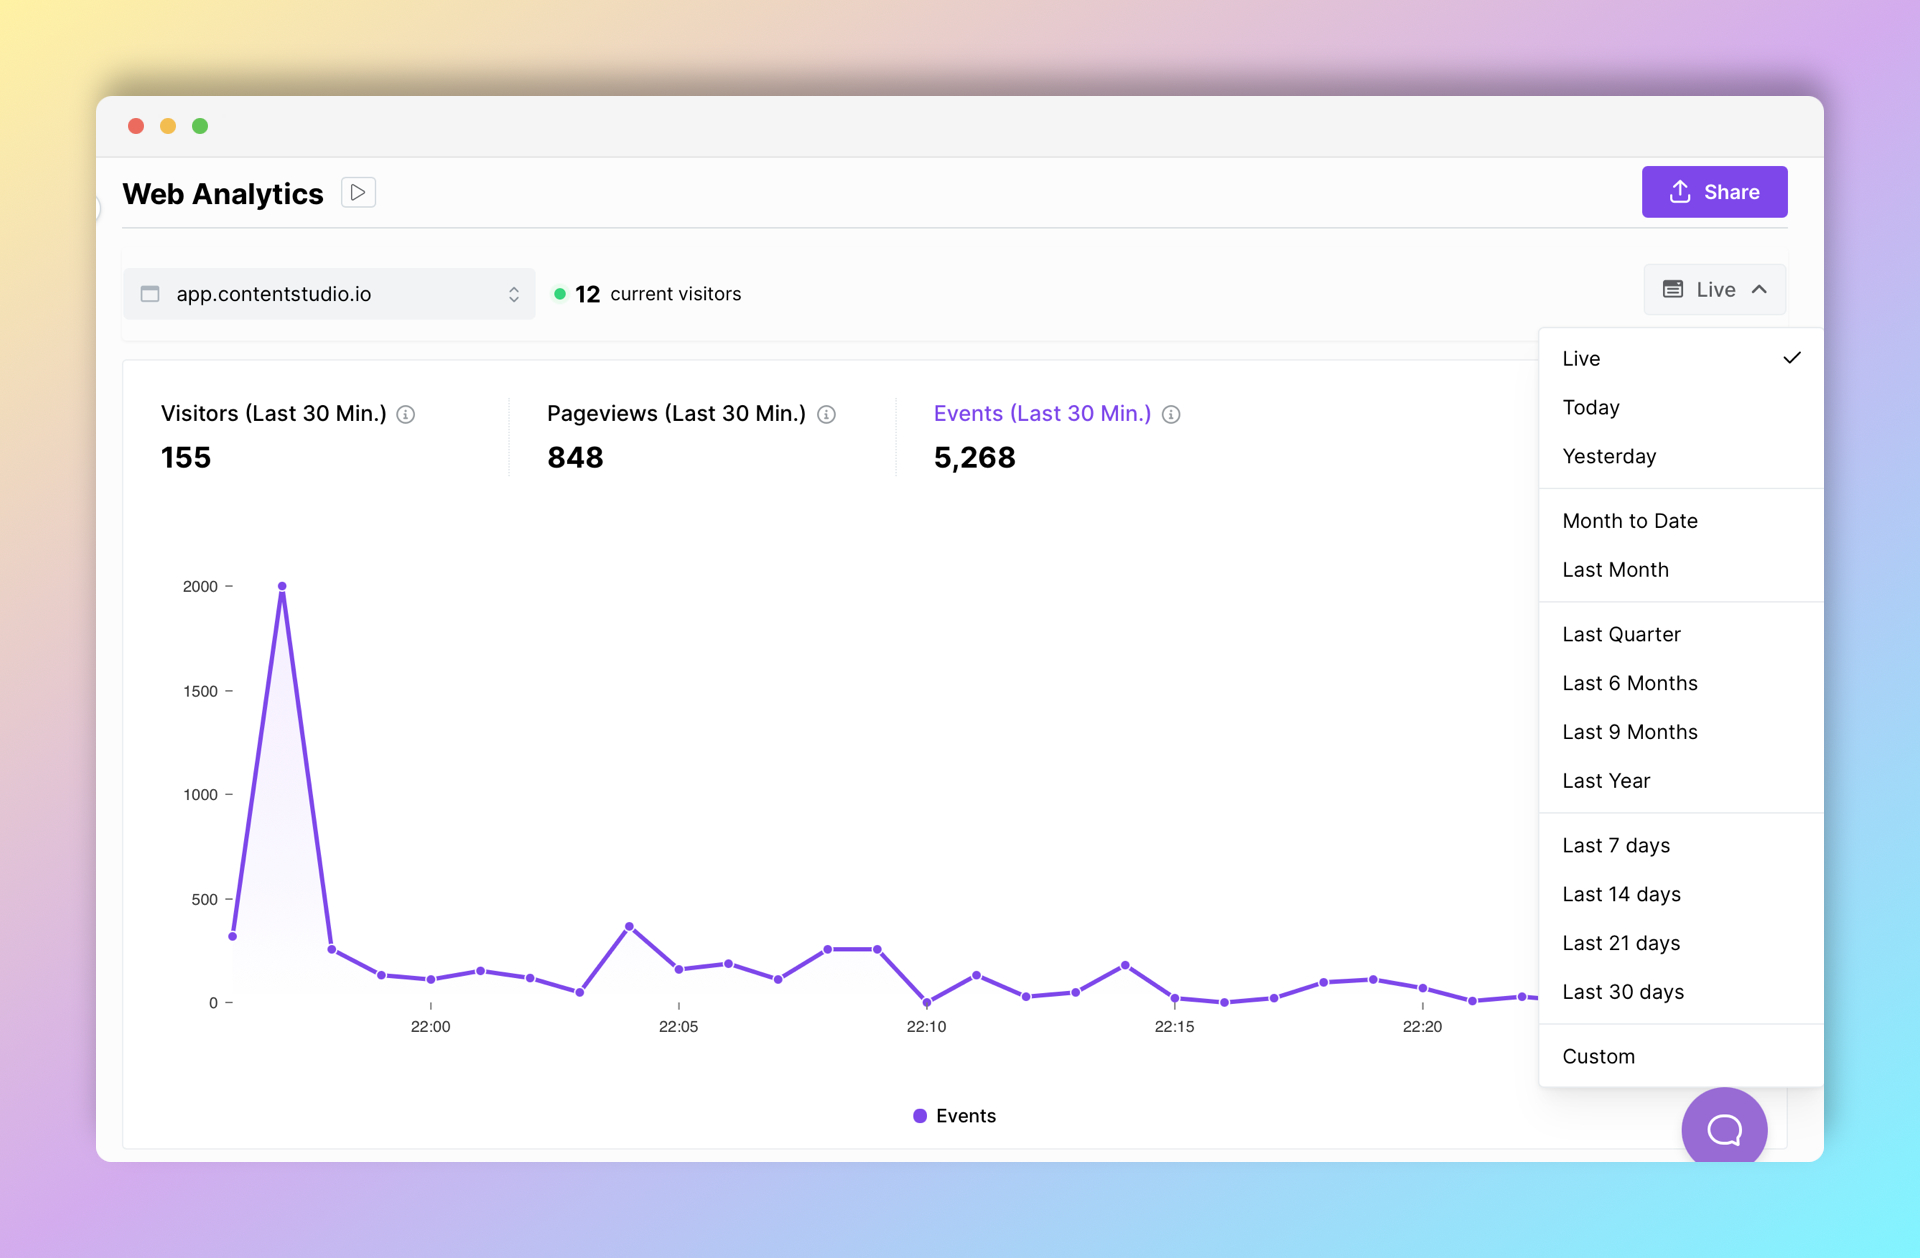Click info icon next to Events metric
Screen dimensions: 1920x1258
point(1171,414)
